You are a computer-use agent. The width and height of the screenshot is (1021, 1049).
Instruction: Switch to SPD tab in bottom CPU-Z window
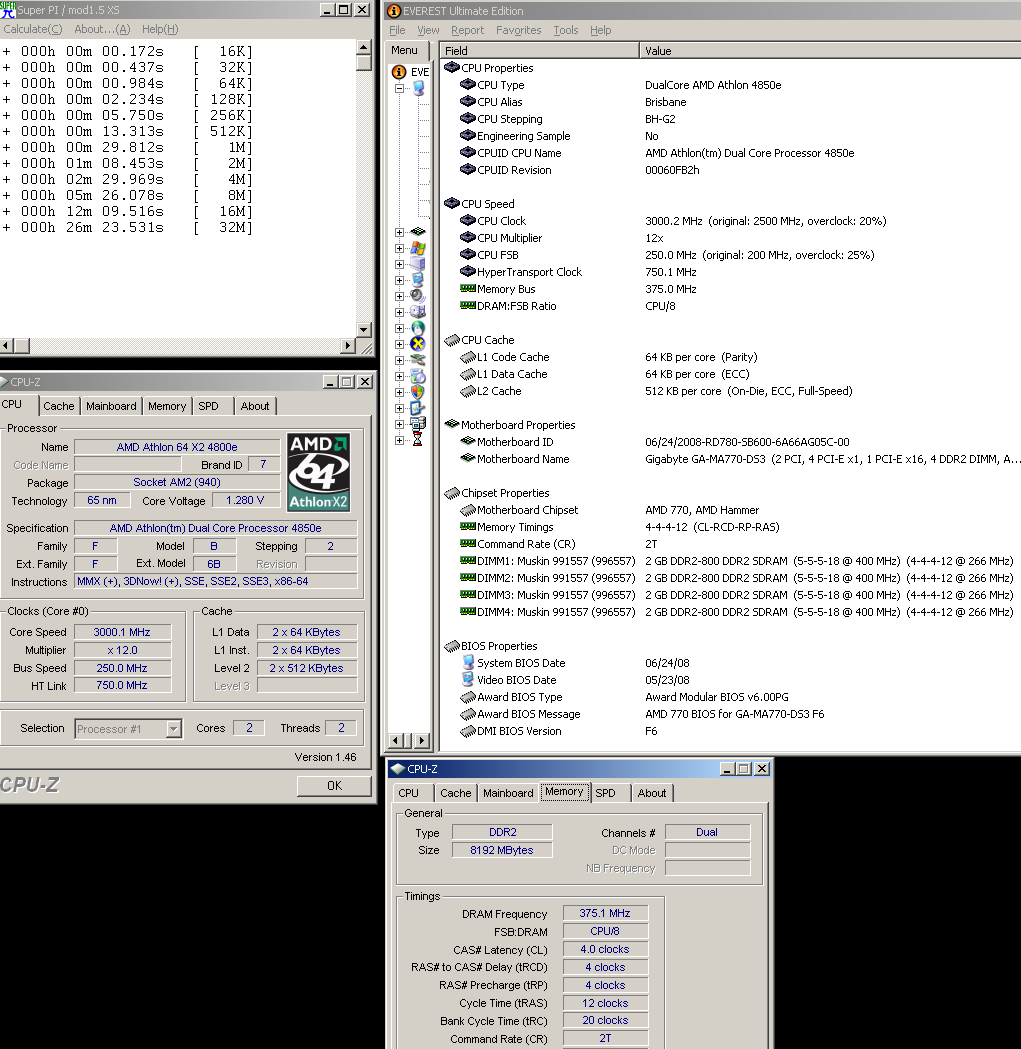606,793
